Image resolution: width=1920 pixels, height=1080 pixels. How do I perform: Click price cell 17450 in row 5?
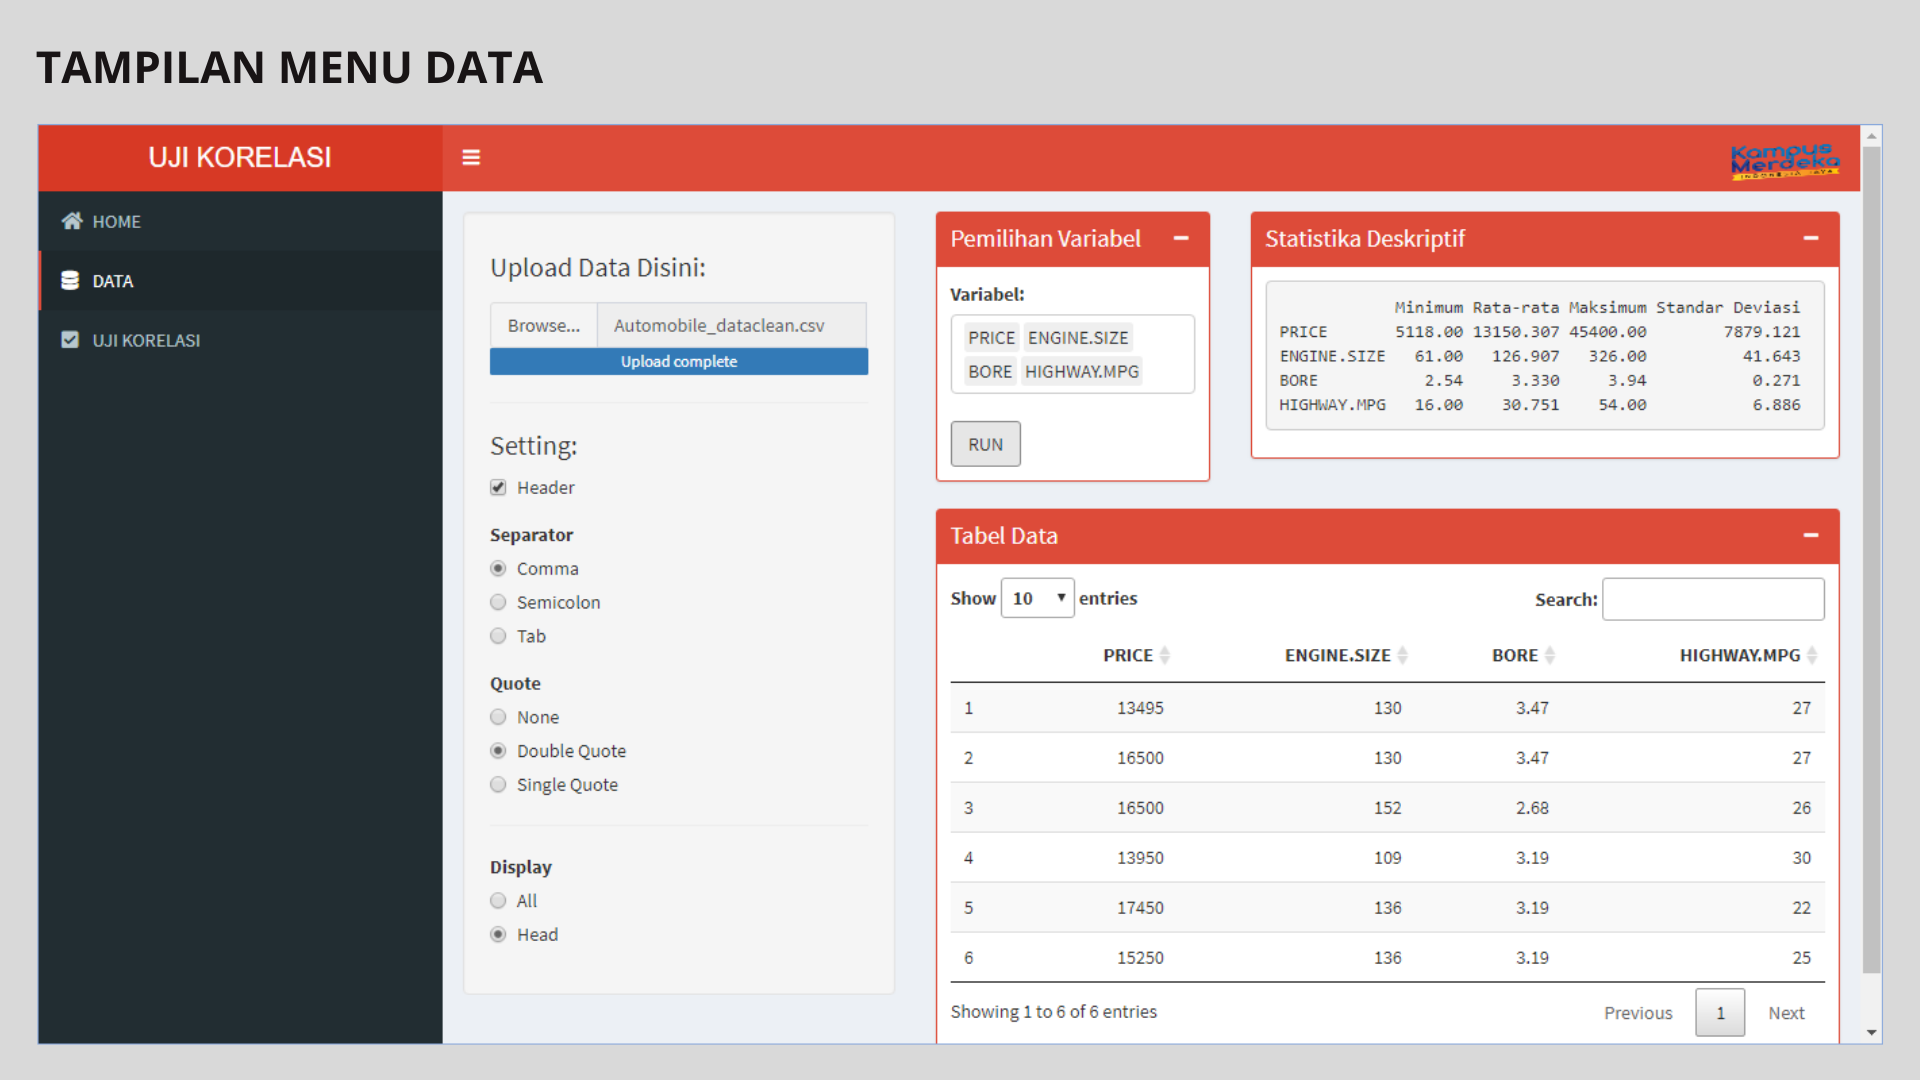tap(1140, 908)
